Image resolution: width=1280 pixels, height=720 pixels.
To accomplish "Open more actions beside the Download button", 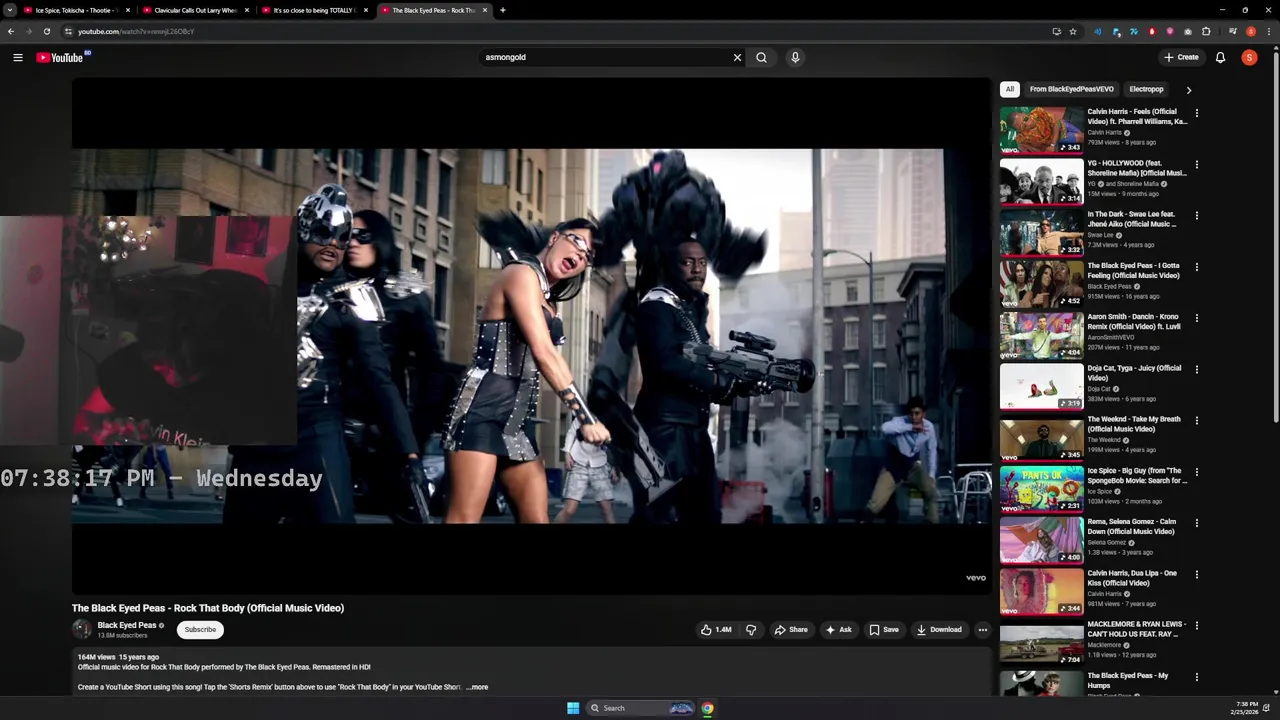I will pos(983,630).
